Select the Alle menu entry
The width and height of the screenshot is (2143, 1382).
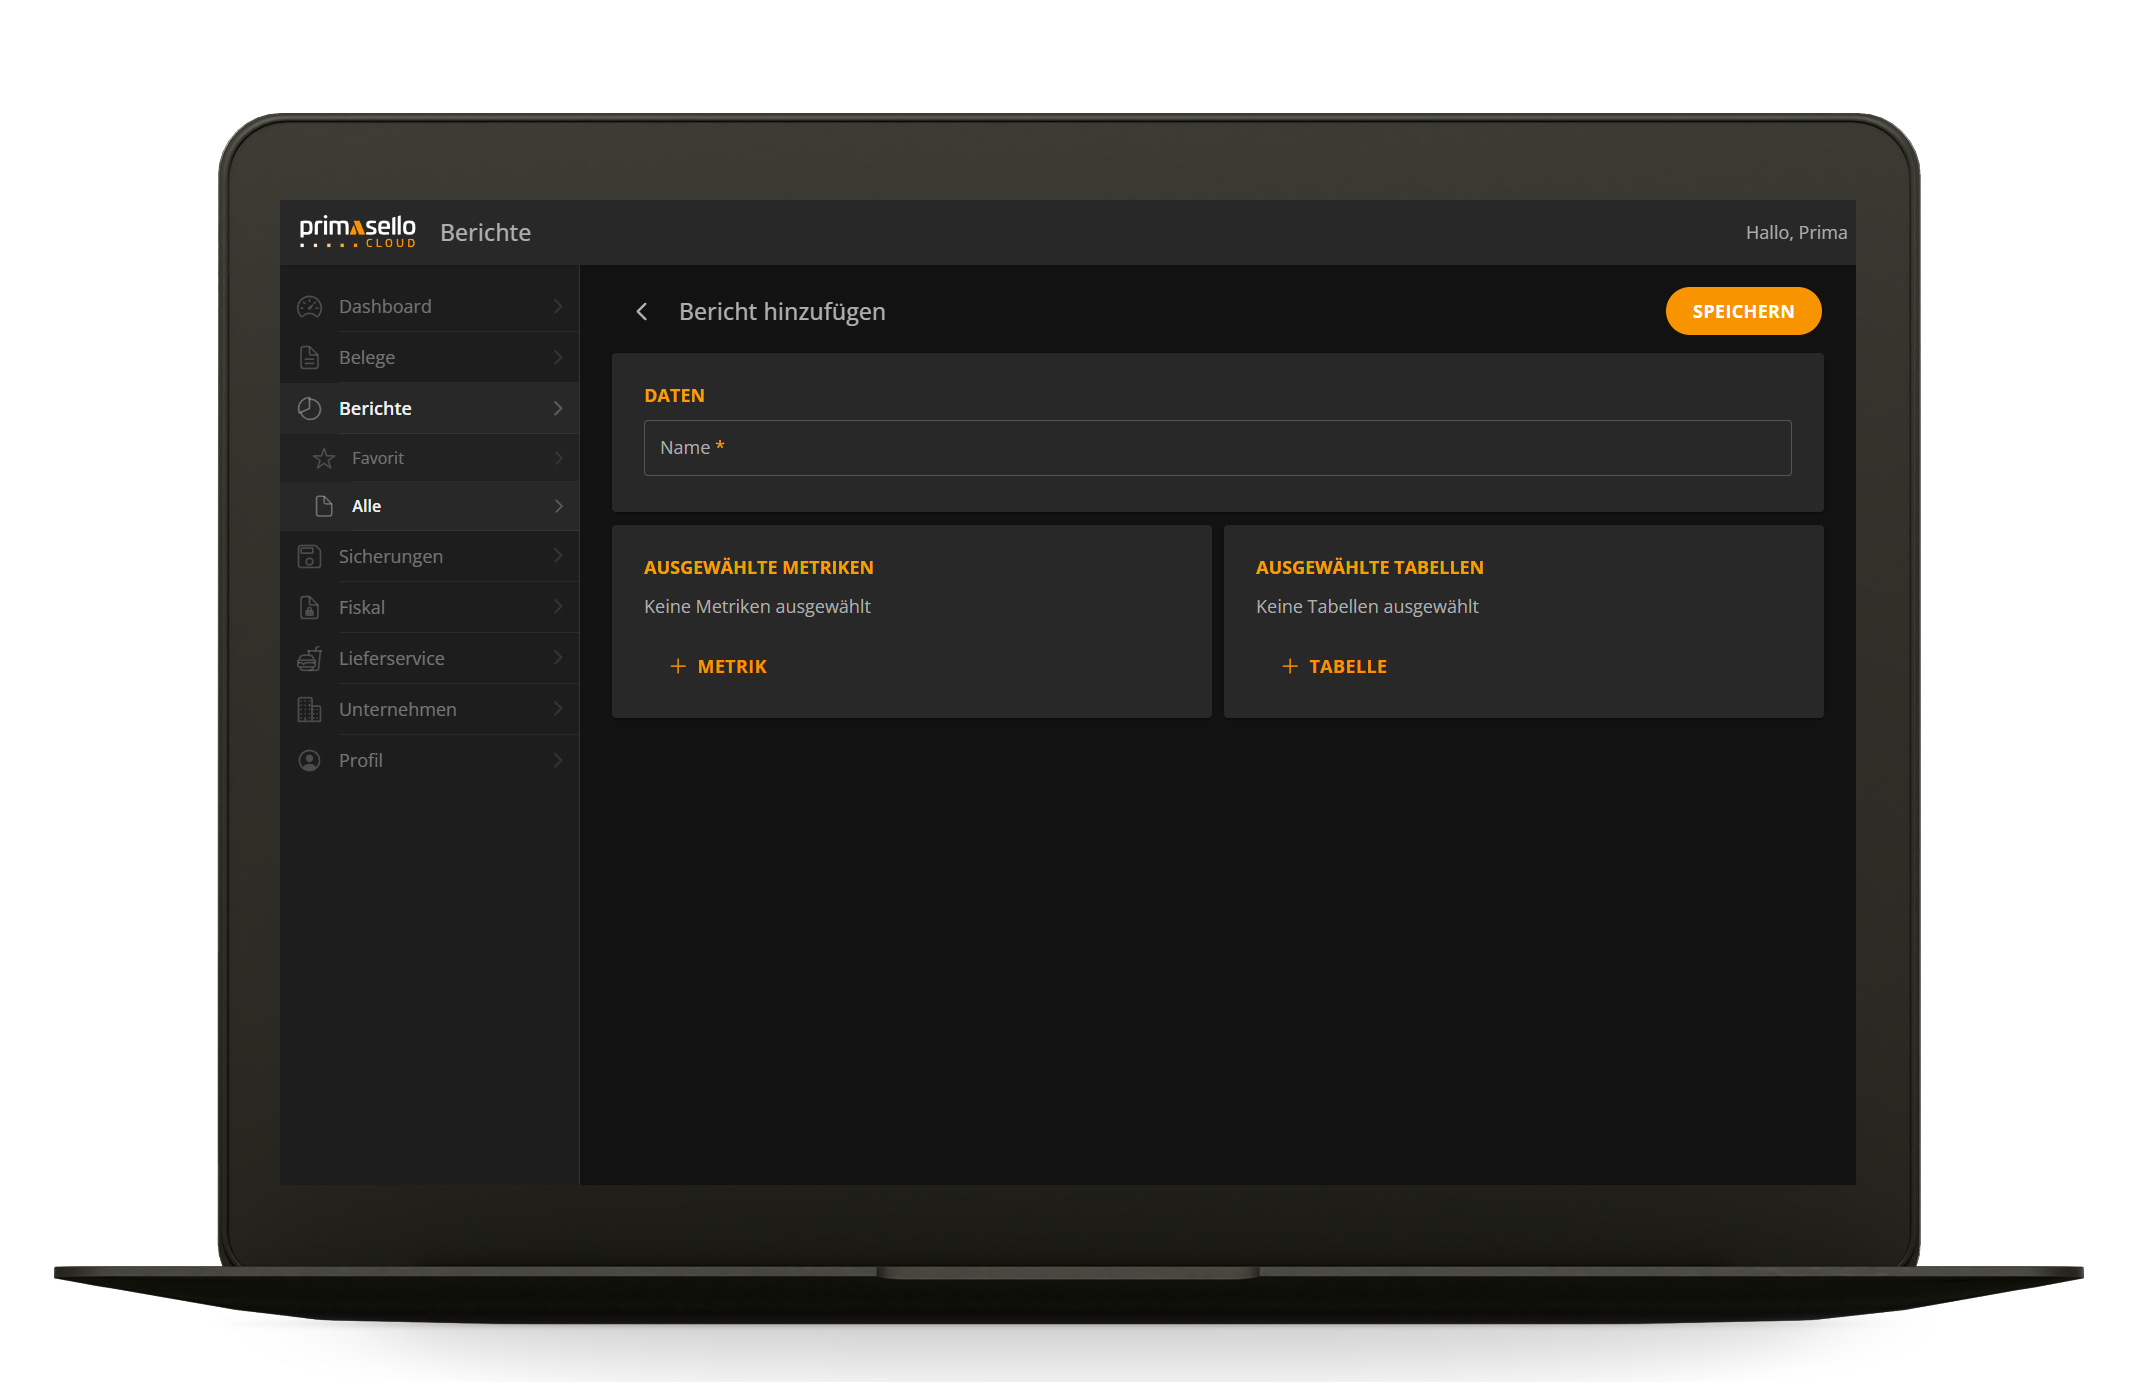pos(366,506)
